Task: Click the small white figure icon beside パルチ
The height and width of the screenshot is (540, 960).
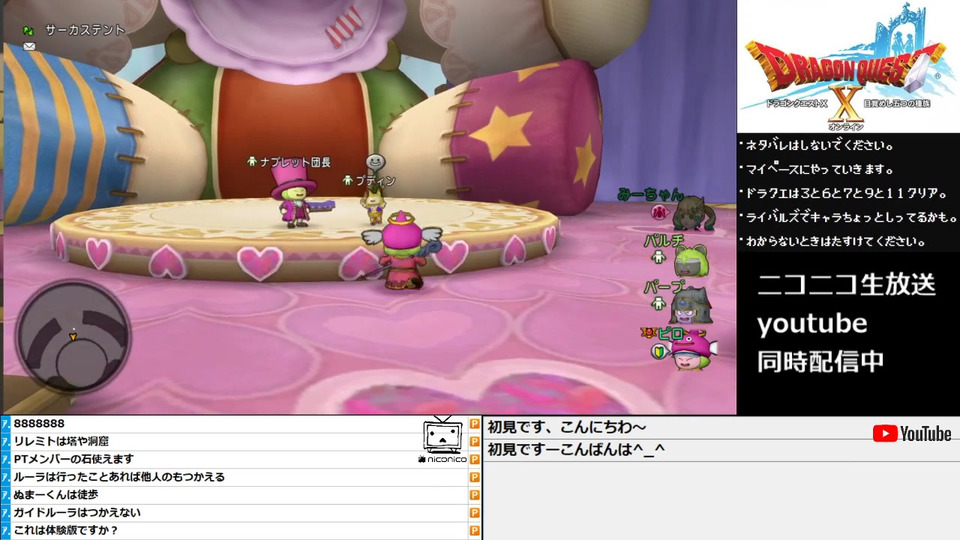Action: point(659,257)
